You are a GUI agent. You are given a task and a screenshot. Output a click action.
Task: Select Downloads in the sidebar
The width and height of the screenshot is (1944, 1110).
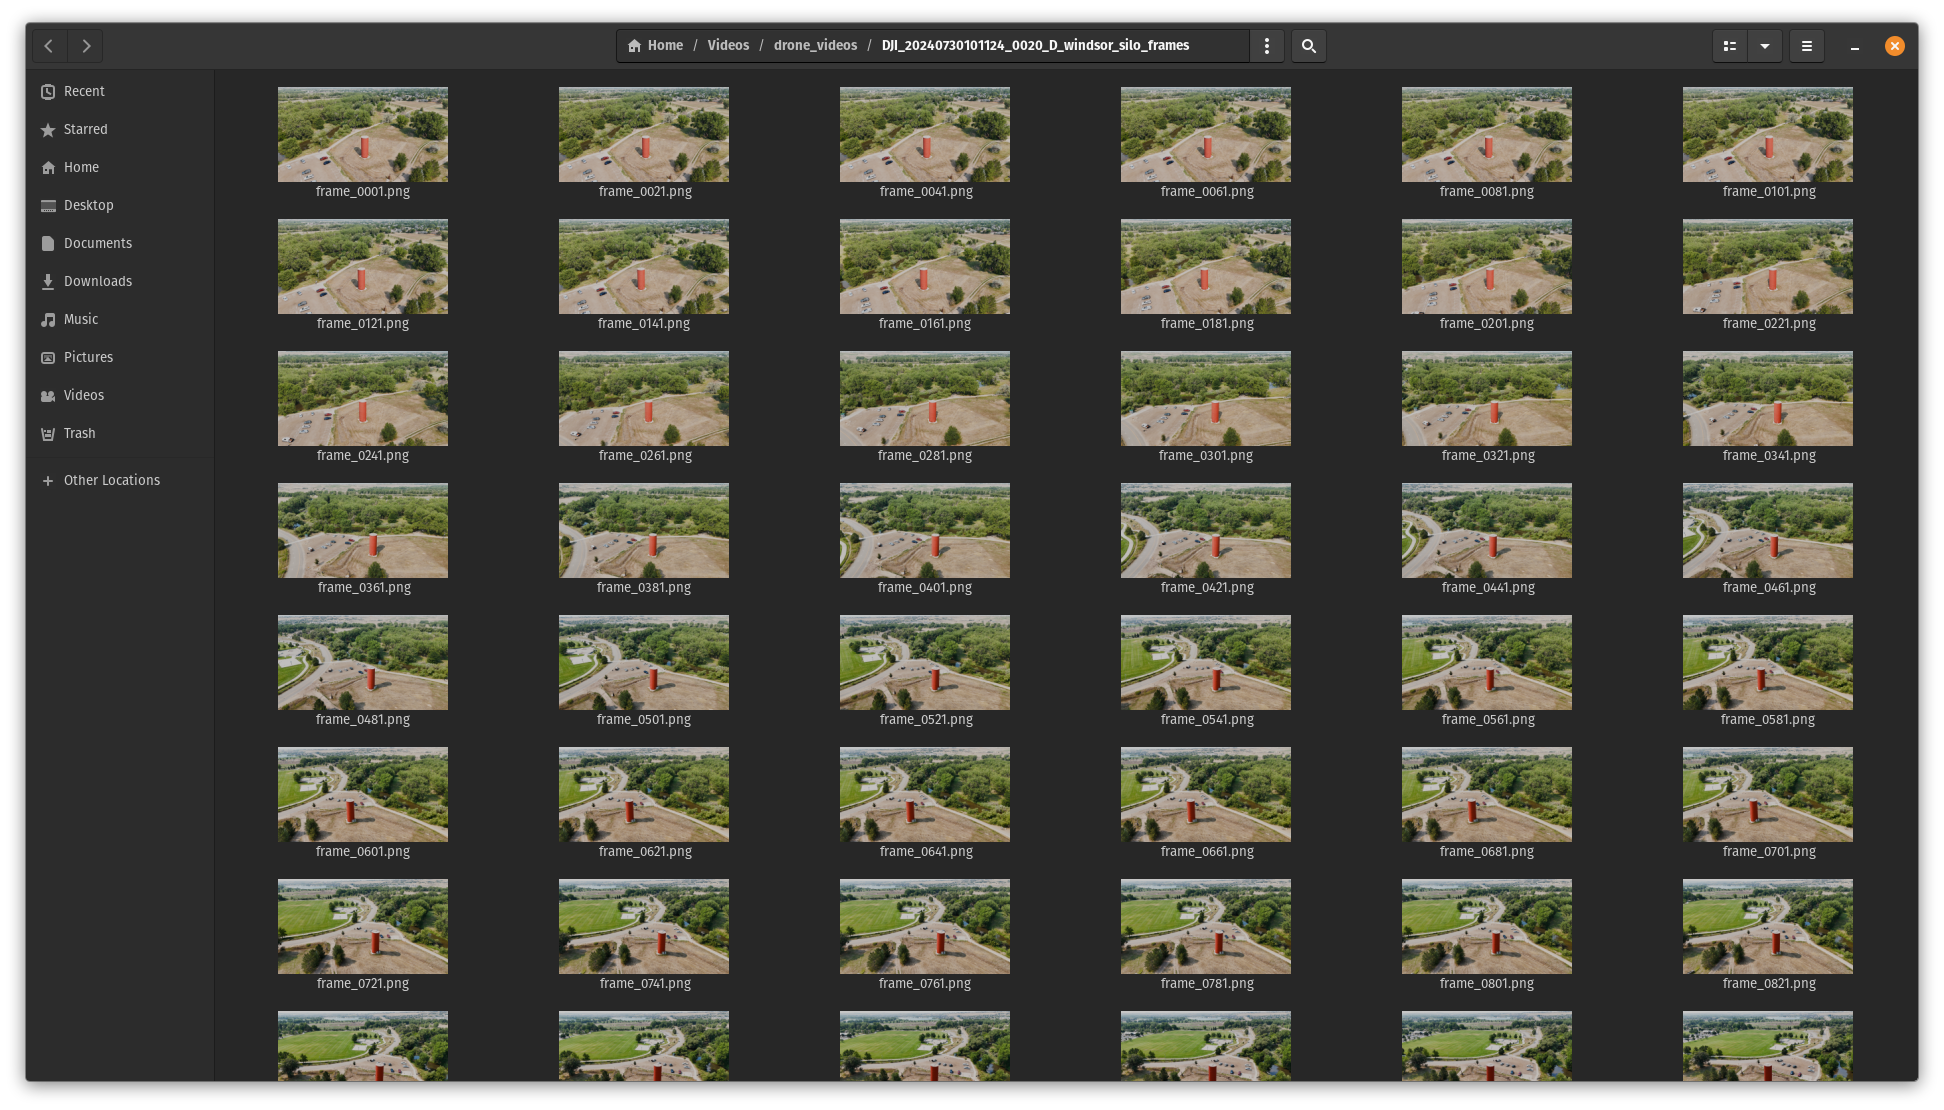[97, 281]
